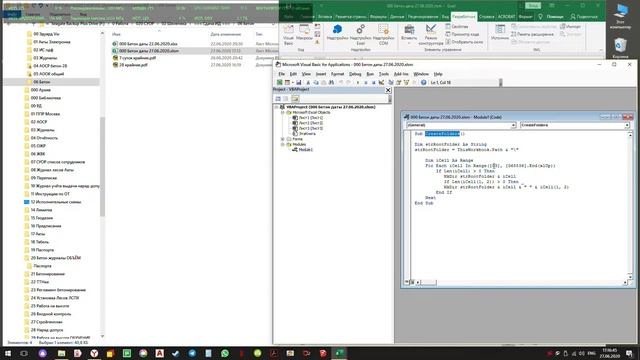Image resolution: width=640 pixels, height=360 pixels.
Task: Click the Save icon in VBA toolbar
Action: [299, 82]
